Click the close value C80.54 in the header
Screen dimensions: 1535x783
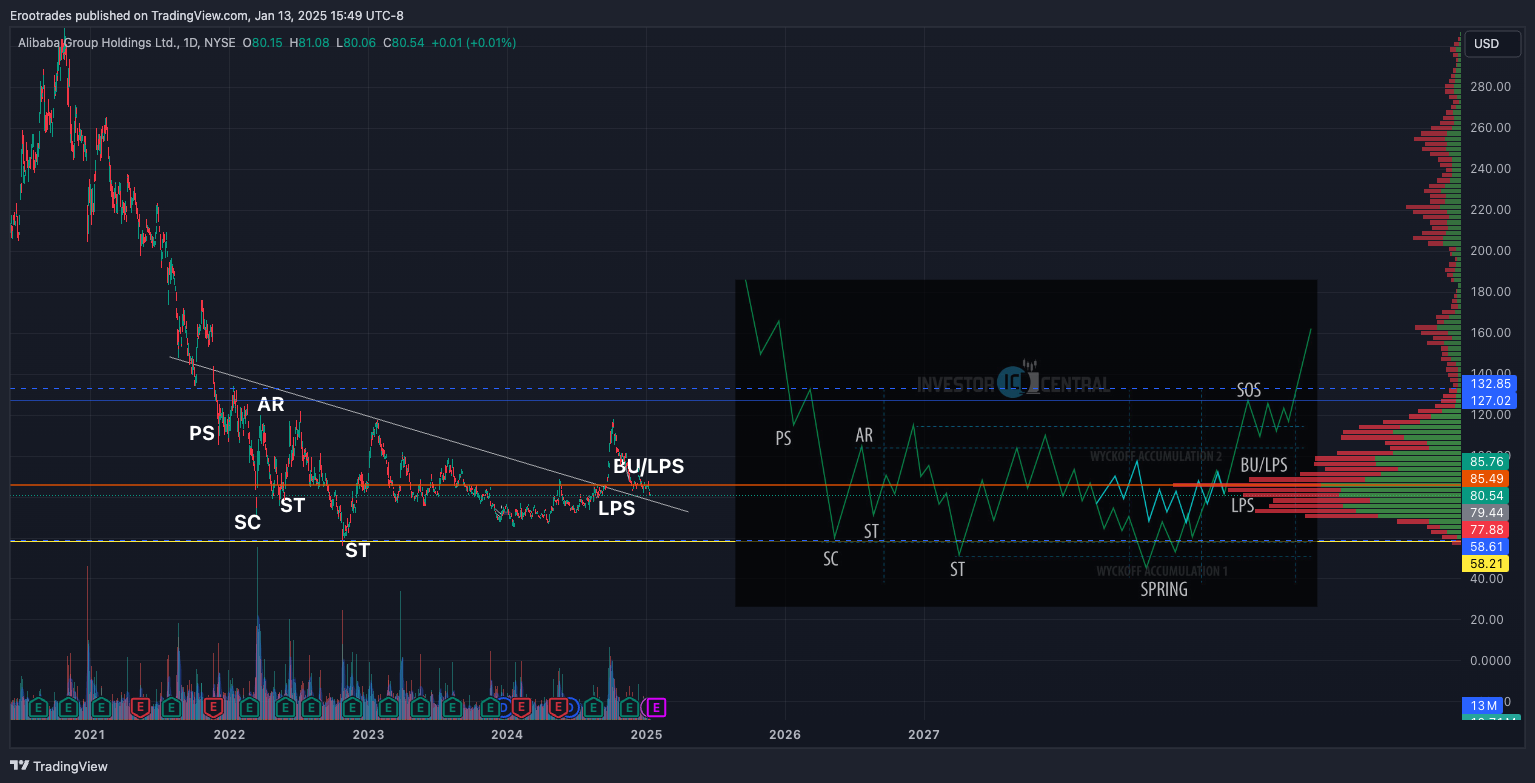pyautogui.click(x=403, y=43)
